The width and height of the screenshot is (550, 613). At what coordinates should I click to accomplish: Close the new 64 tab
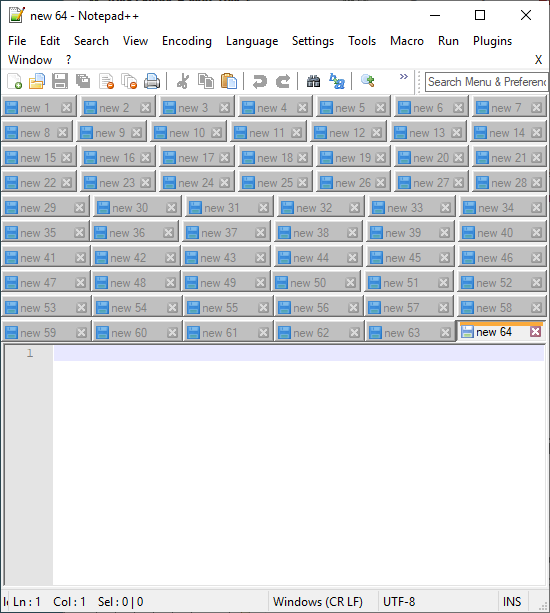(536, 332)
